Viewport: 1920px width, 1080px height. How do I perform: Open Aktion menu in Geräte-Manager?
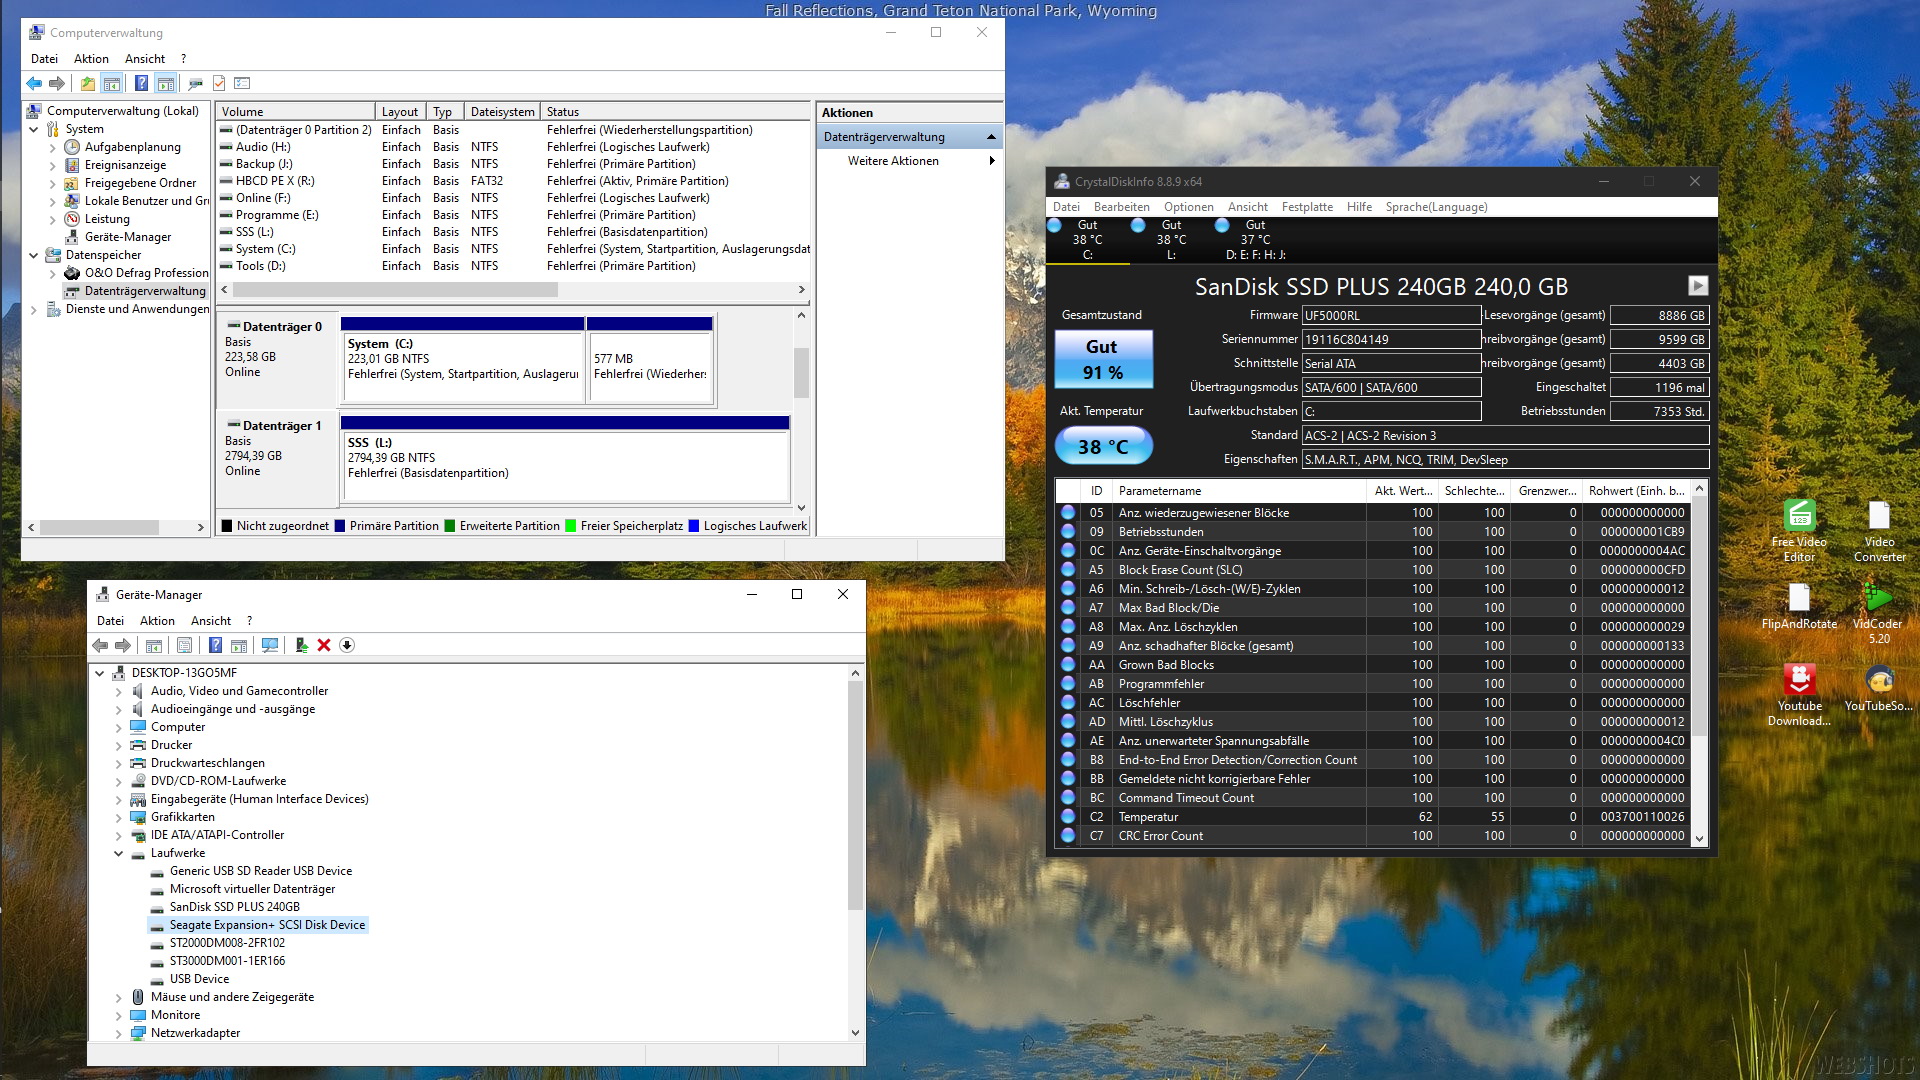157,621
